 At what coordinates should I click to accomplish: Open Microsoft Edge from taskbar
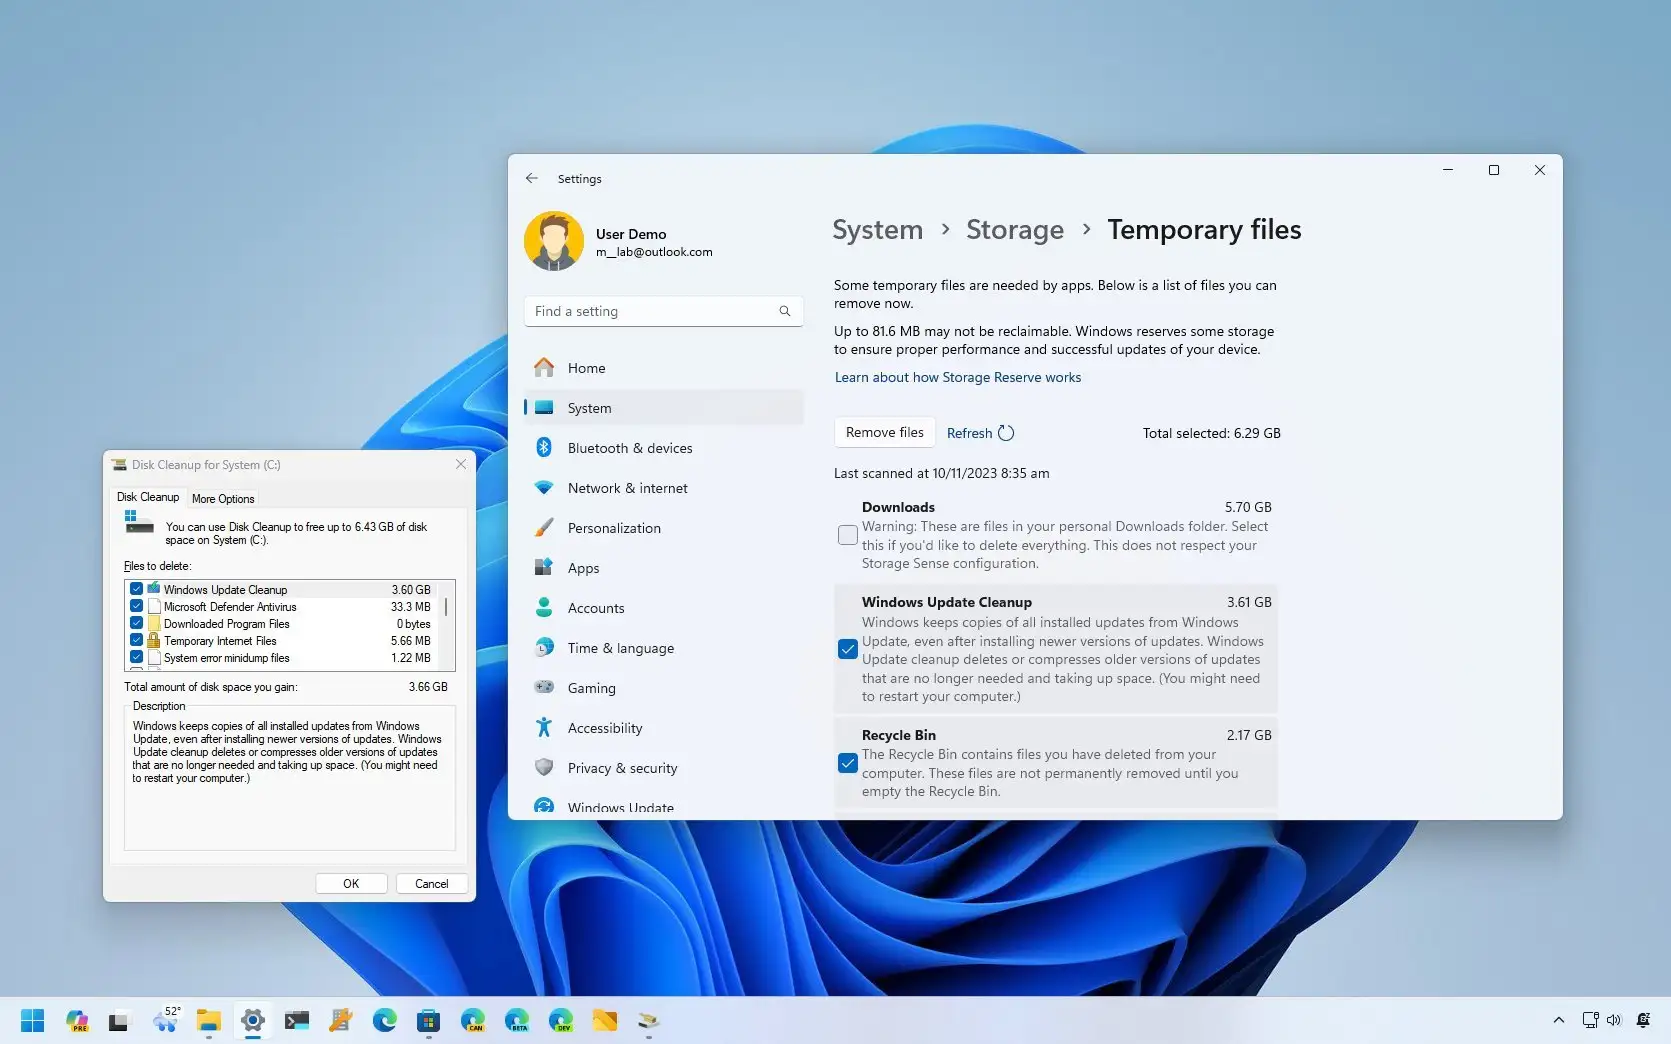385,1020
